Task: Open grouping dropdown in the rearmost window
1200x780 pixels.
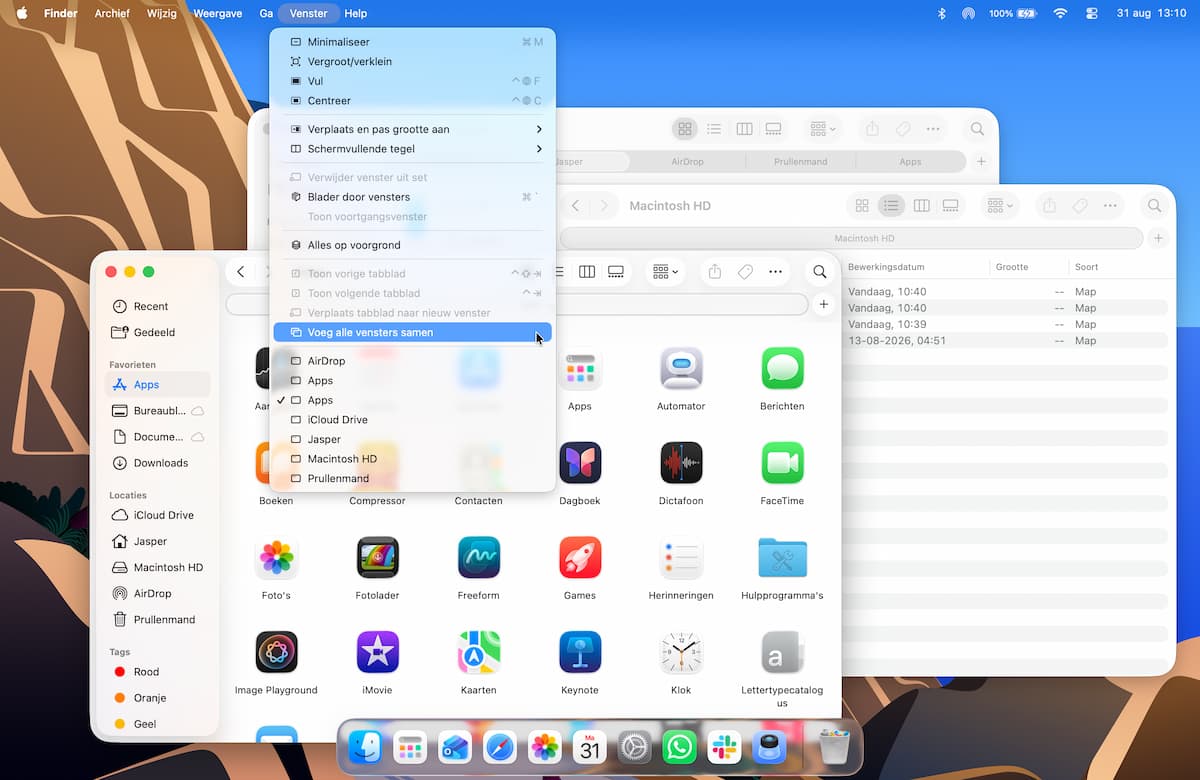Action: click(x=824, y=129)
